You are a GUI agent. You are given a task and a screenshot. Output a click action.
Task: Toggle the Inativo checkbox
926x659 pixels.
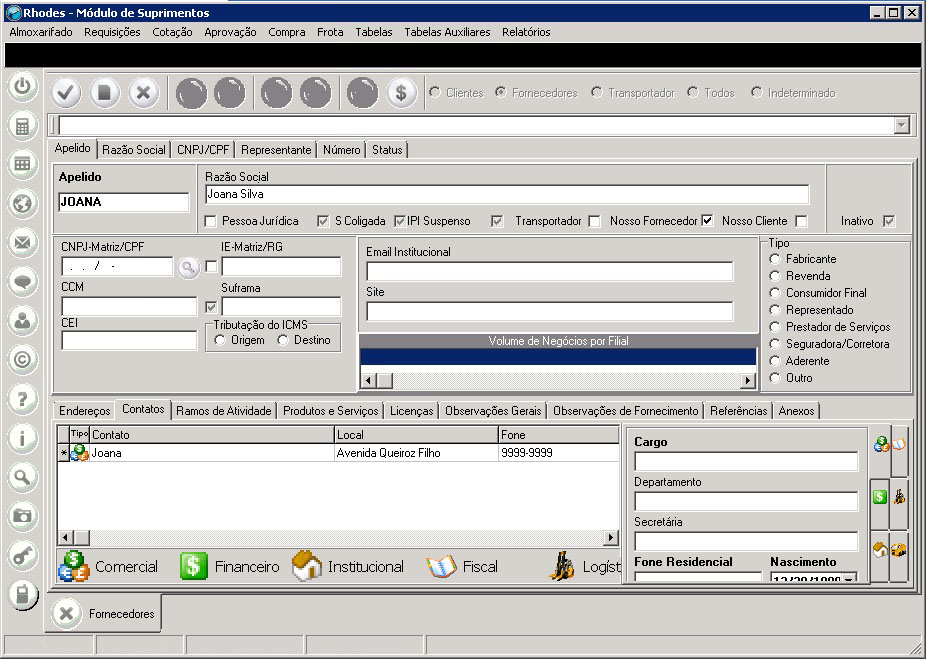pyautogui.click(x=889, y=221)
